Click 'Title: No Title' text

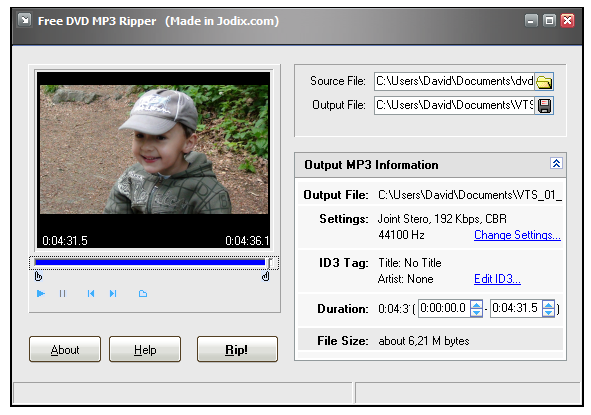click(410, 263)
